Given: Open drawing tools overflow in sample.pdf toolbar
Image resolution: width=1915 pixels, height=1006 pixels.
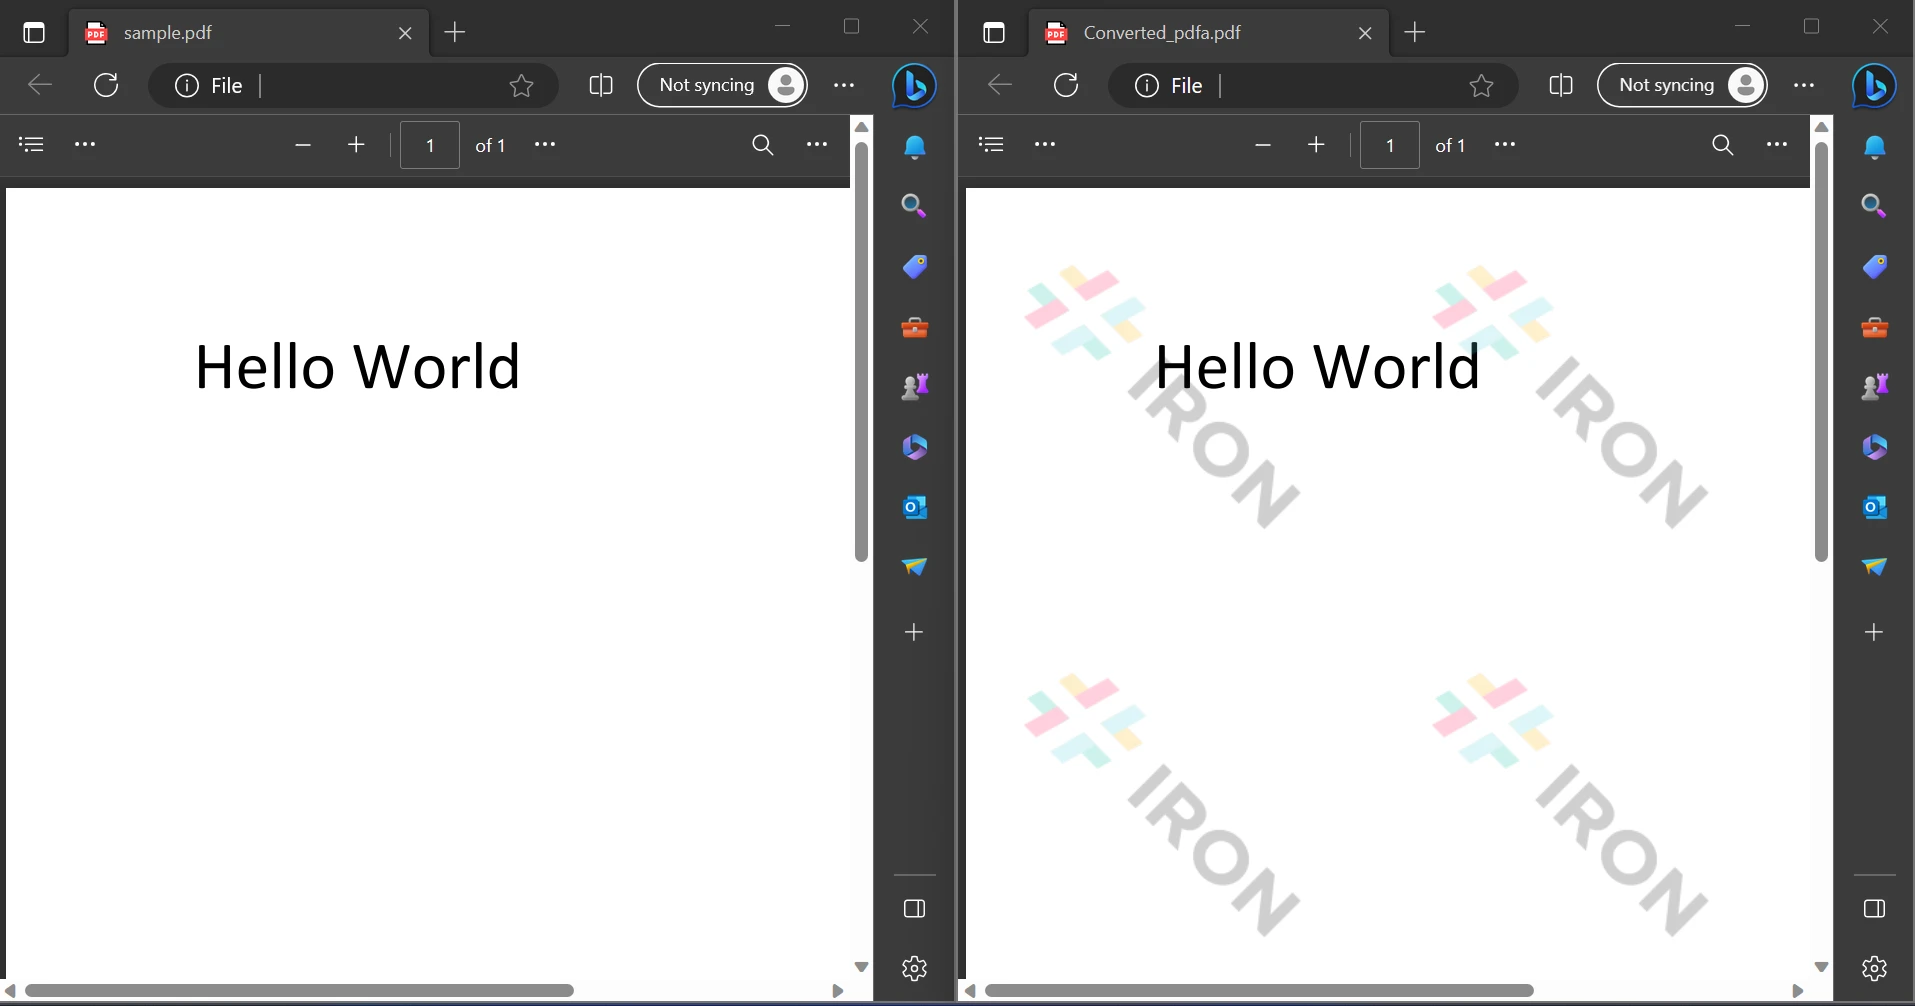Looking at the screenshot, I should pyautogui.click(x=85, y=144).
